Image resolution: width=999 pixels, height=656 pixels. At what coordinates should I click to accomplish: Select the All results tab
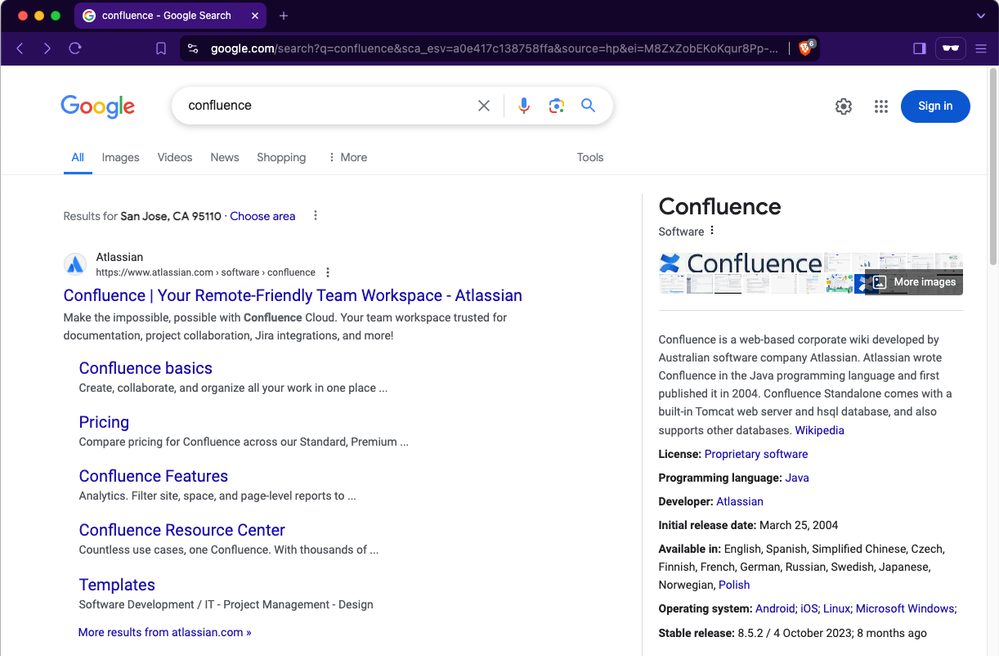coord(78,157)
